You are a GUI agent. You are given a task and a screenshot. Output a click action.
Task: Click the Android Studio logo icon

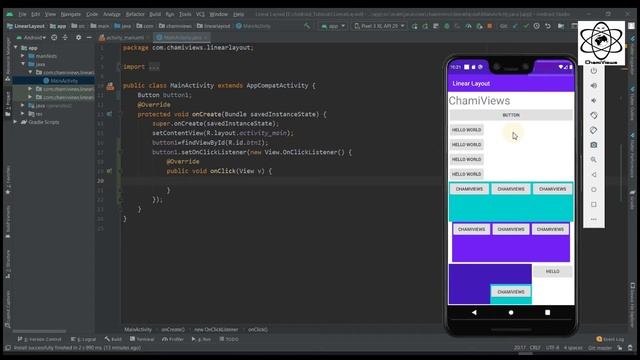tap(9, 14)
